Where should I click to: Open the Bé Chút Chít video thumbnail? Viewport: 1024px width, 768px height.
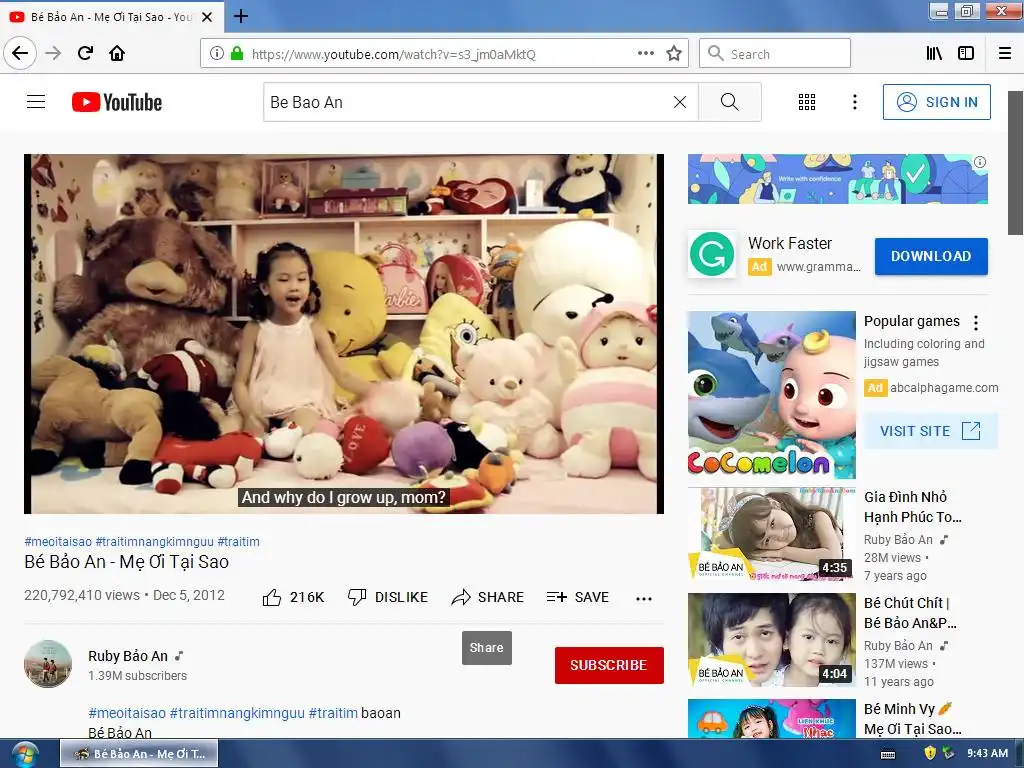(771, 639)
